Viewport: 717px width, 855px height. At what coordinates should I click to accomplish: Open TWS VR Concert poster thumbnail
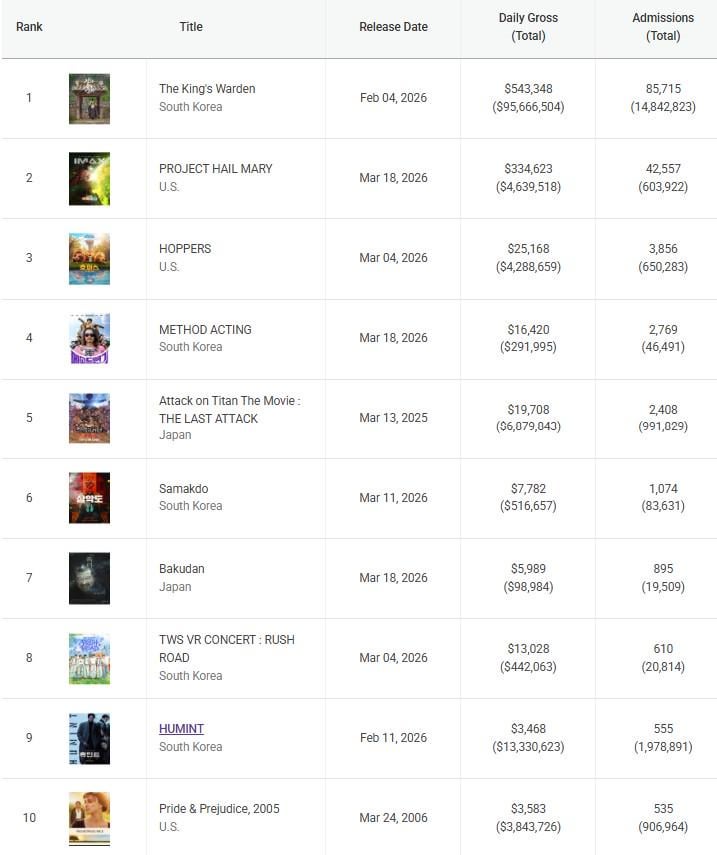pos(89,658)
